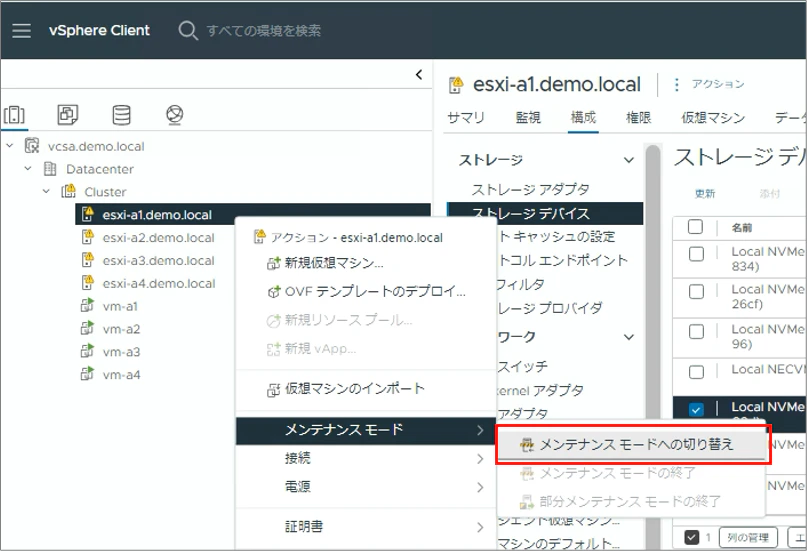Switch to Hosts and Clusters view icon
Image resolution: width=807 pixels, height=551 pixels.
pyautogui.click(x=14, y=114)
